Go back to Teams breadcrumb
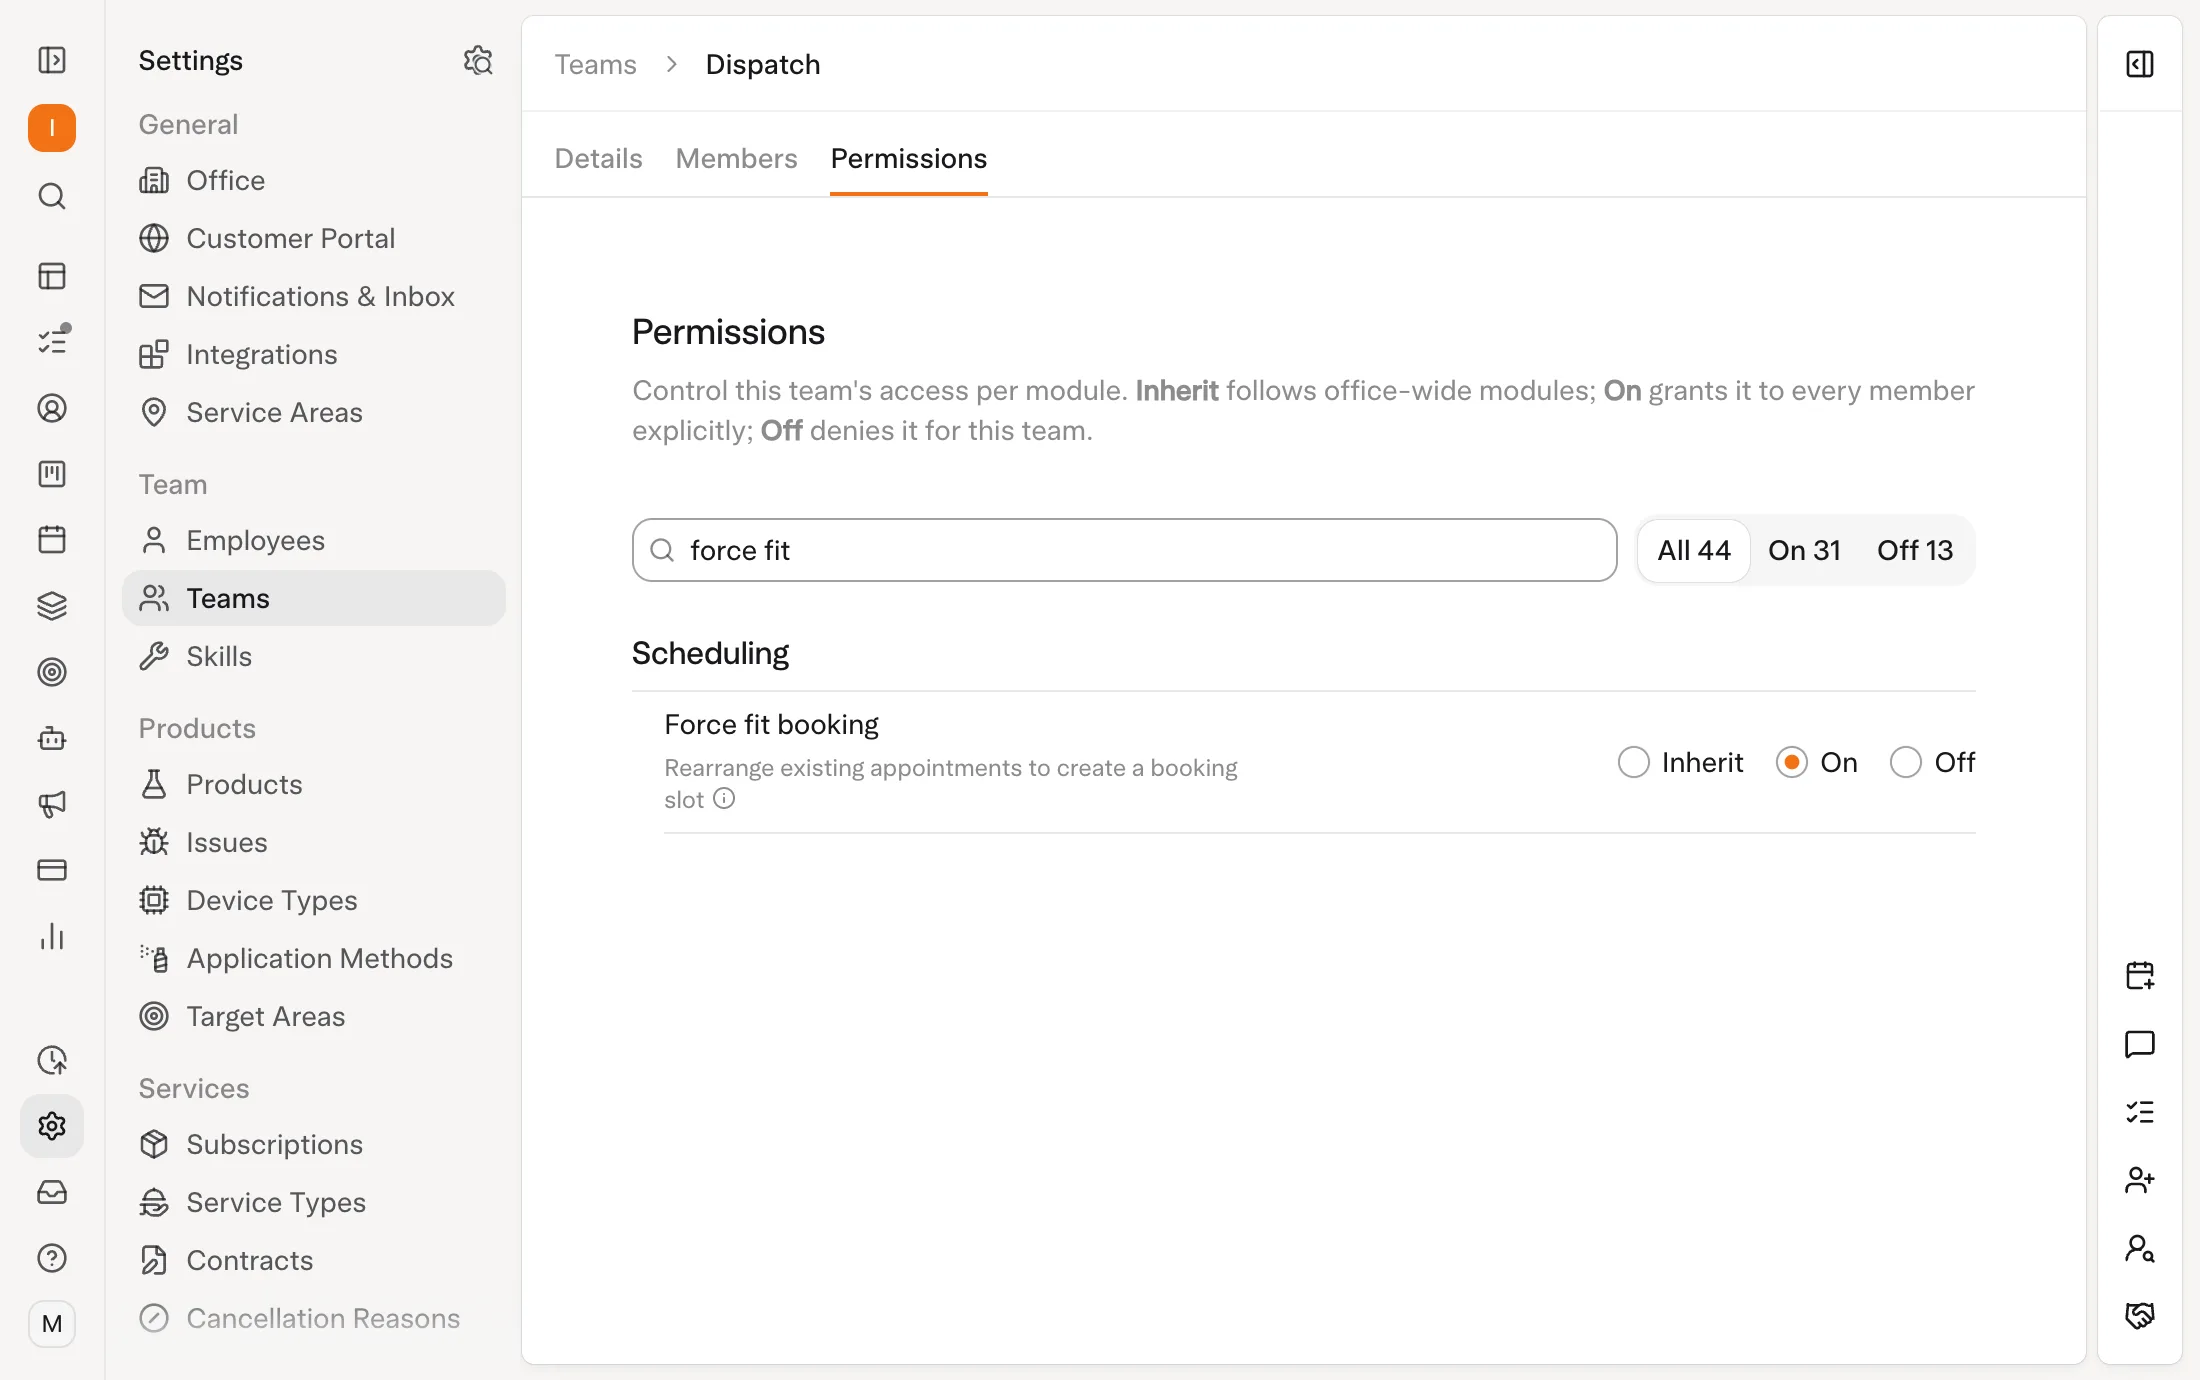The image size is (2200, 1380). 596,64
